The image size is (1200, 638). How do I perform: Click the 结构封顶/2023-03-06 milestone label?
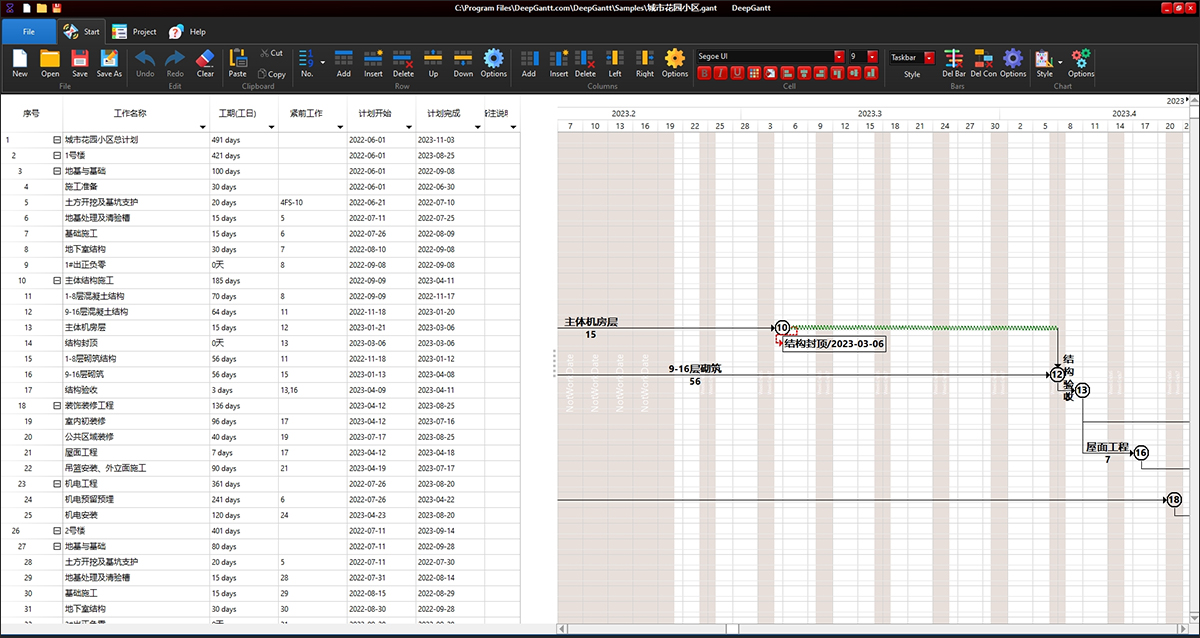pos(835,344)
